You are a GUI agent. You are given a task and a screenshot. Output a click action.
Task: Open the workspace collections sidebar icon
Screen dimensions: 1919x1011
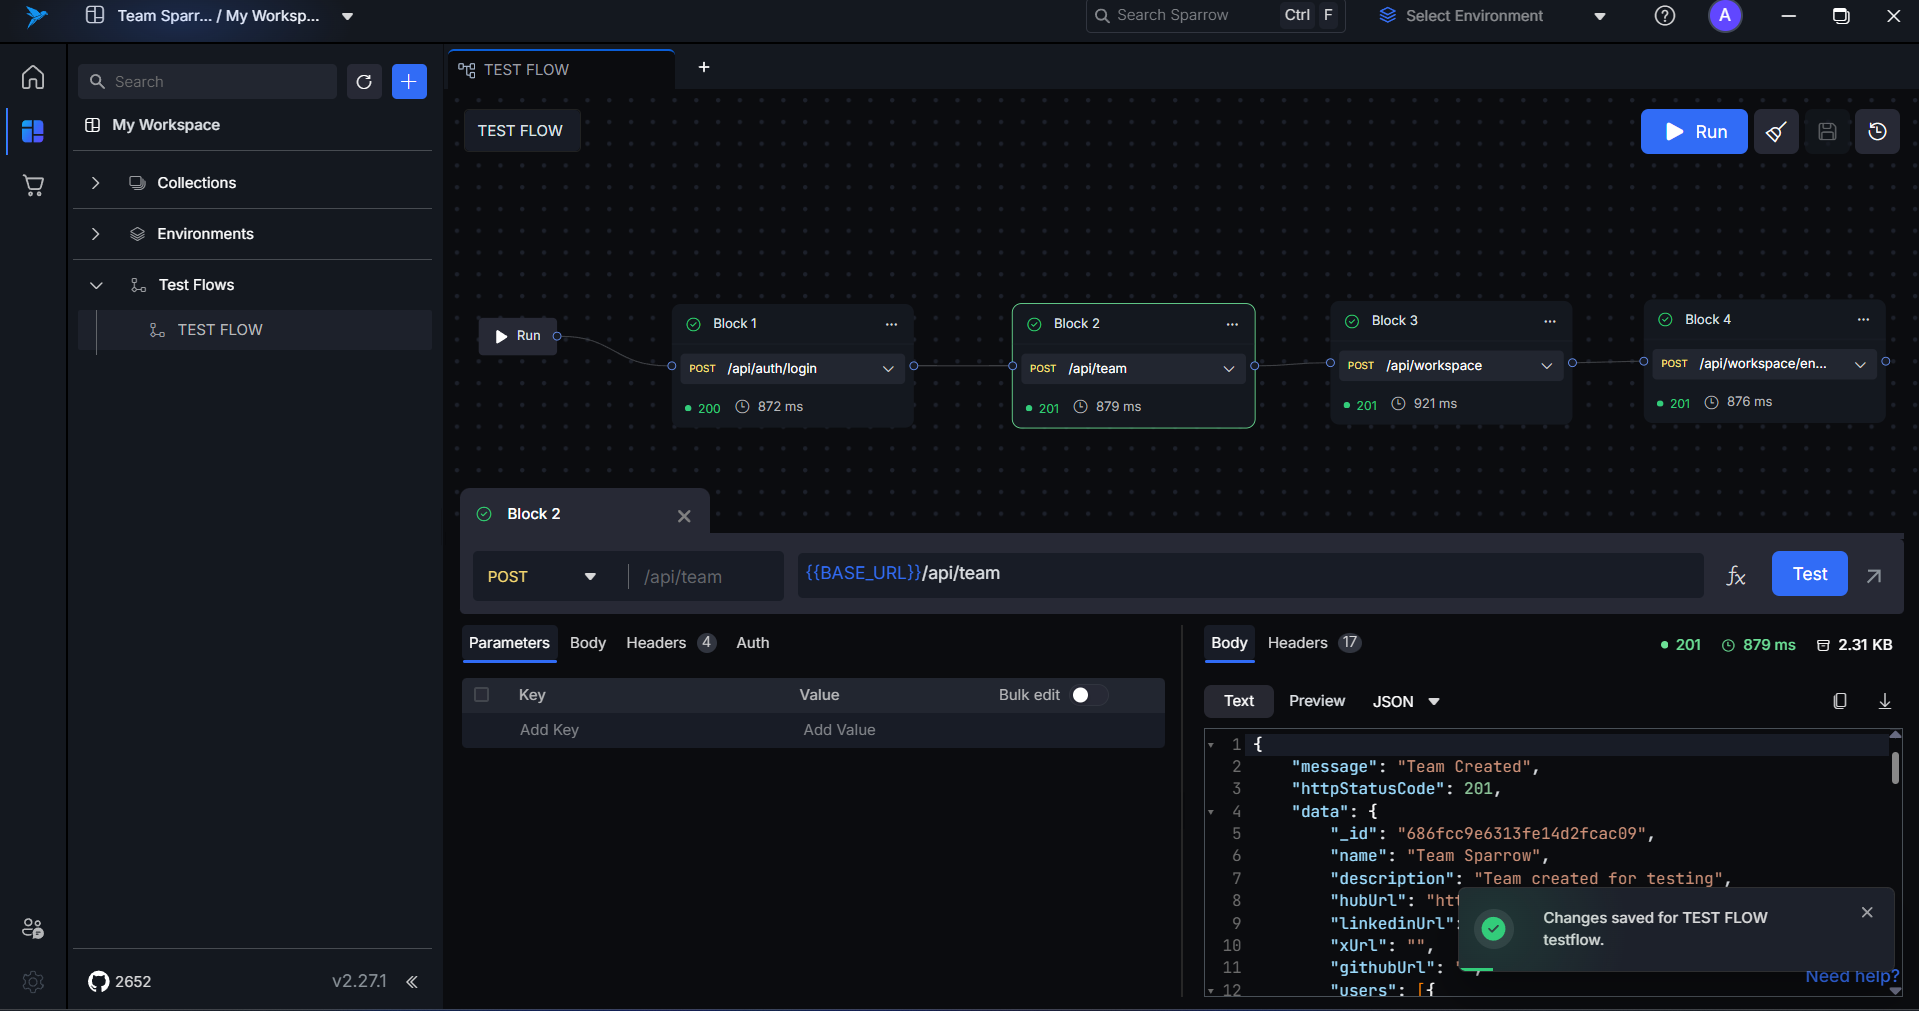(33, 131)
